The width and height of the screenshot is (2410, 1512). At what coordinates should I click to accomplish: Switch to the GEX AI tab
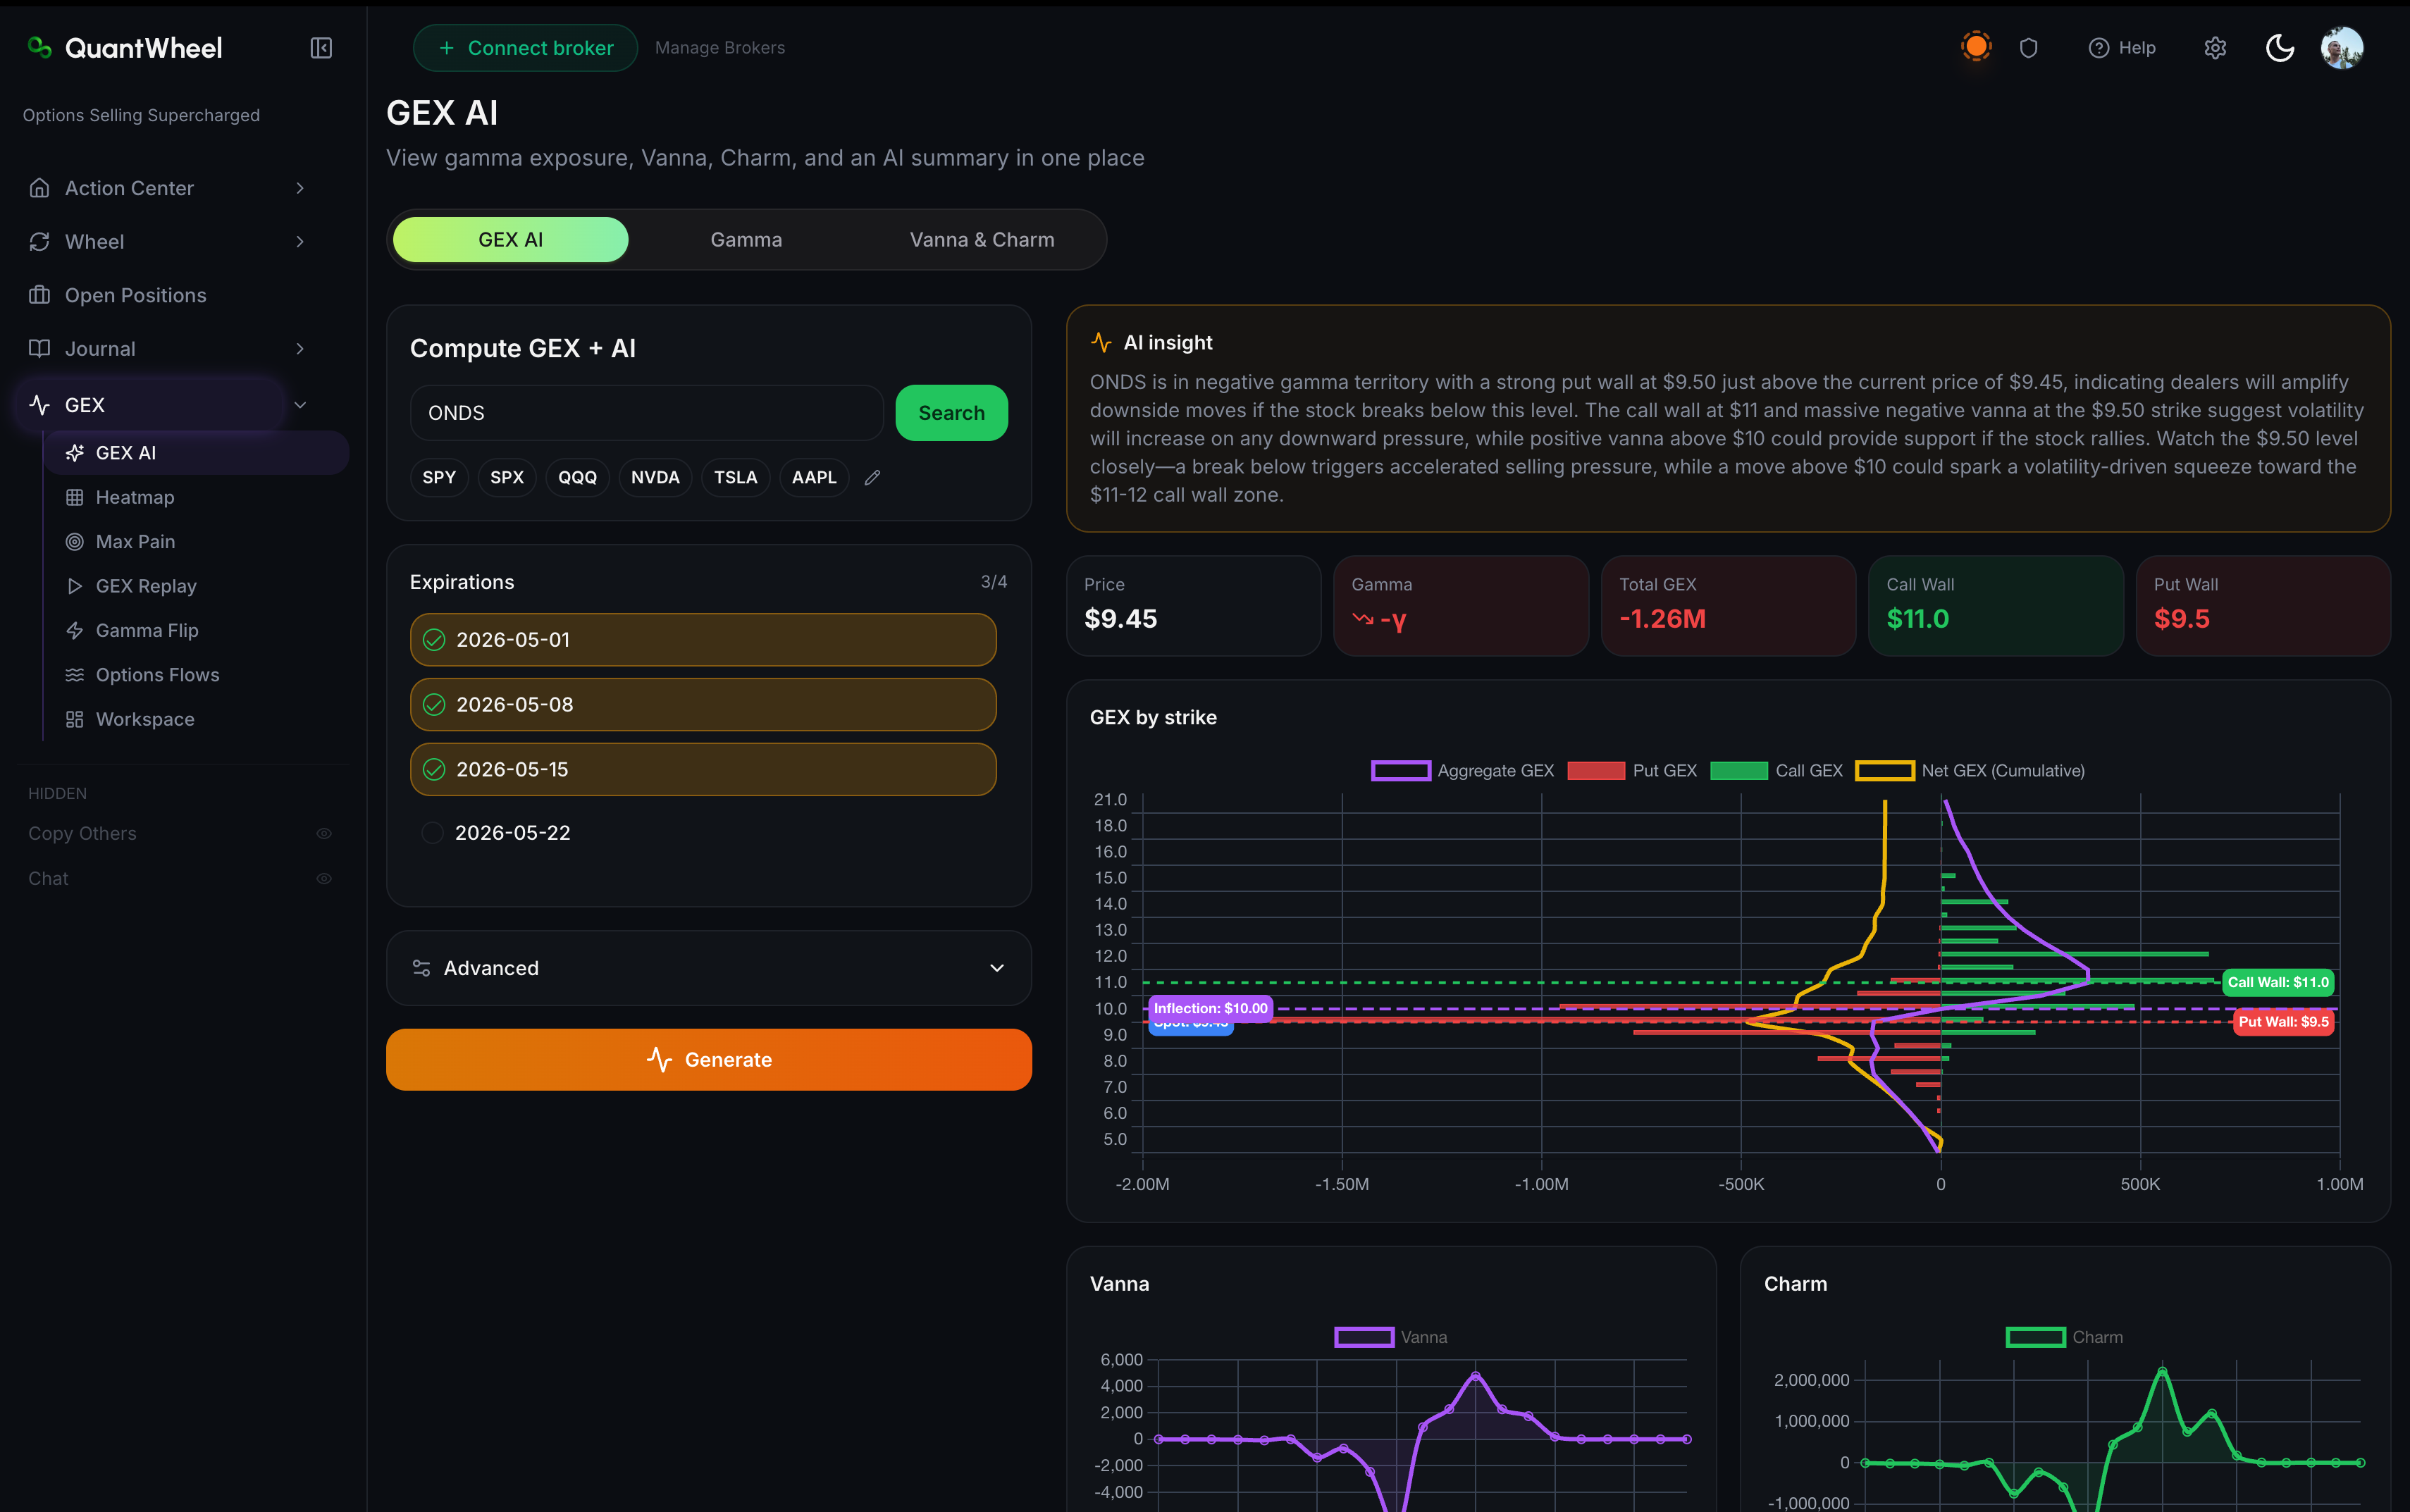tap(511, 240)
